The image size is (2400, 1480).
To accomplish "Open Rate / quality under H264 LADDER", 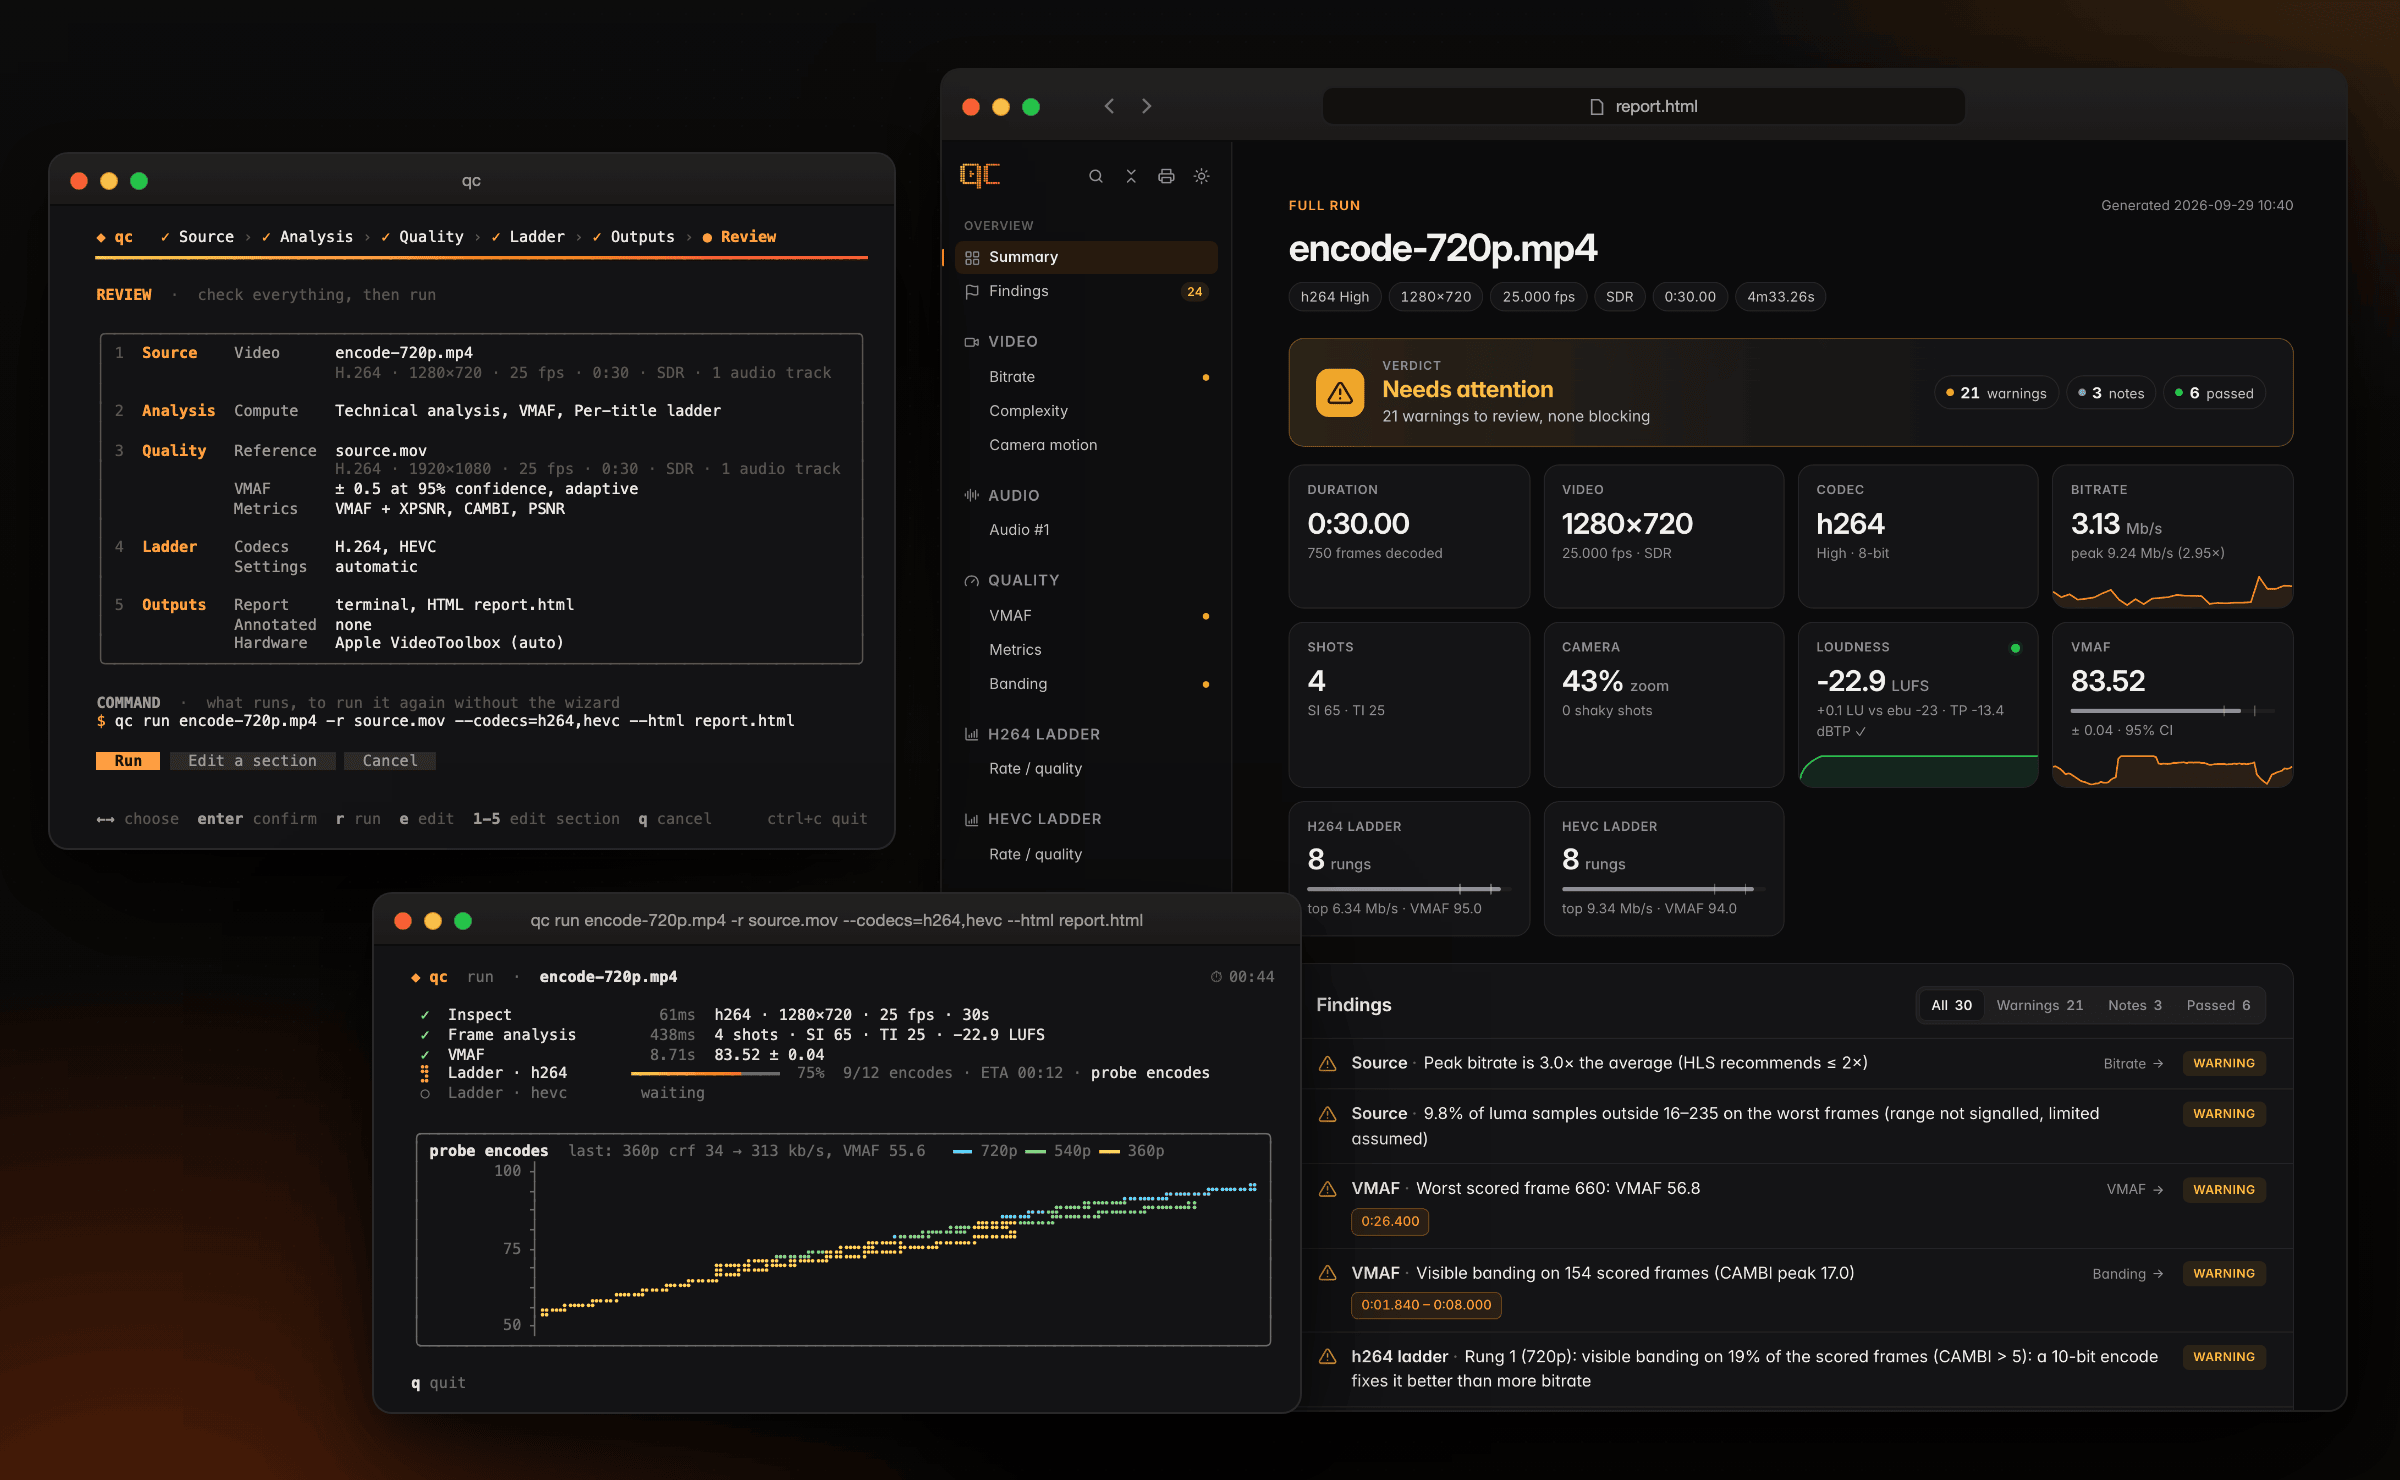I will pos(1086,769).
